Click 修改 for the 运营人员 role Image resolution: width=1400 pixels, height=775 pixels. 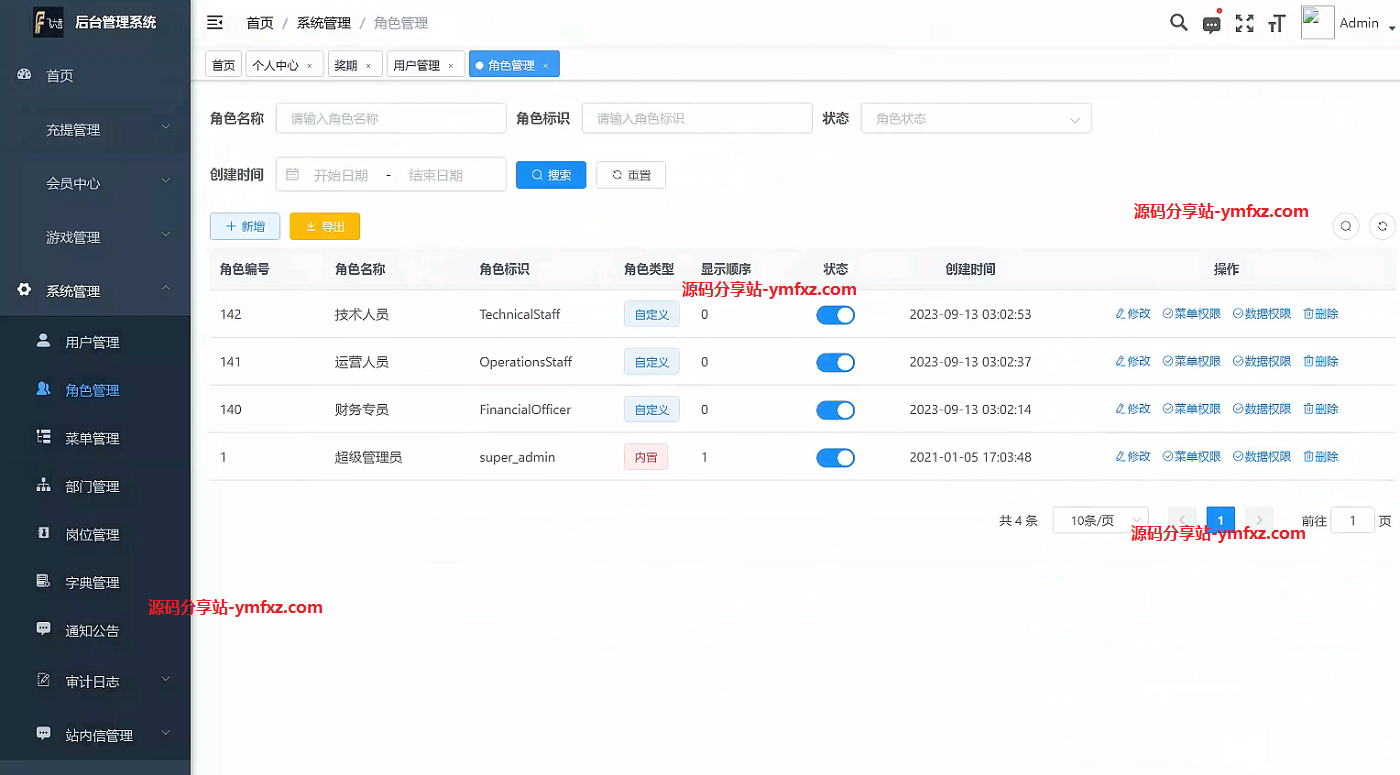tap(1133, 361)
